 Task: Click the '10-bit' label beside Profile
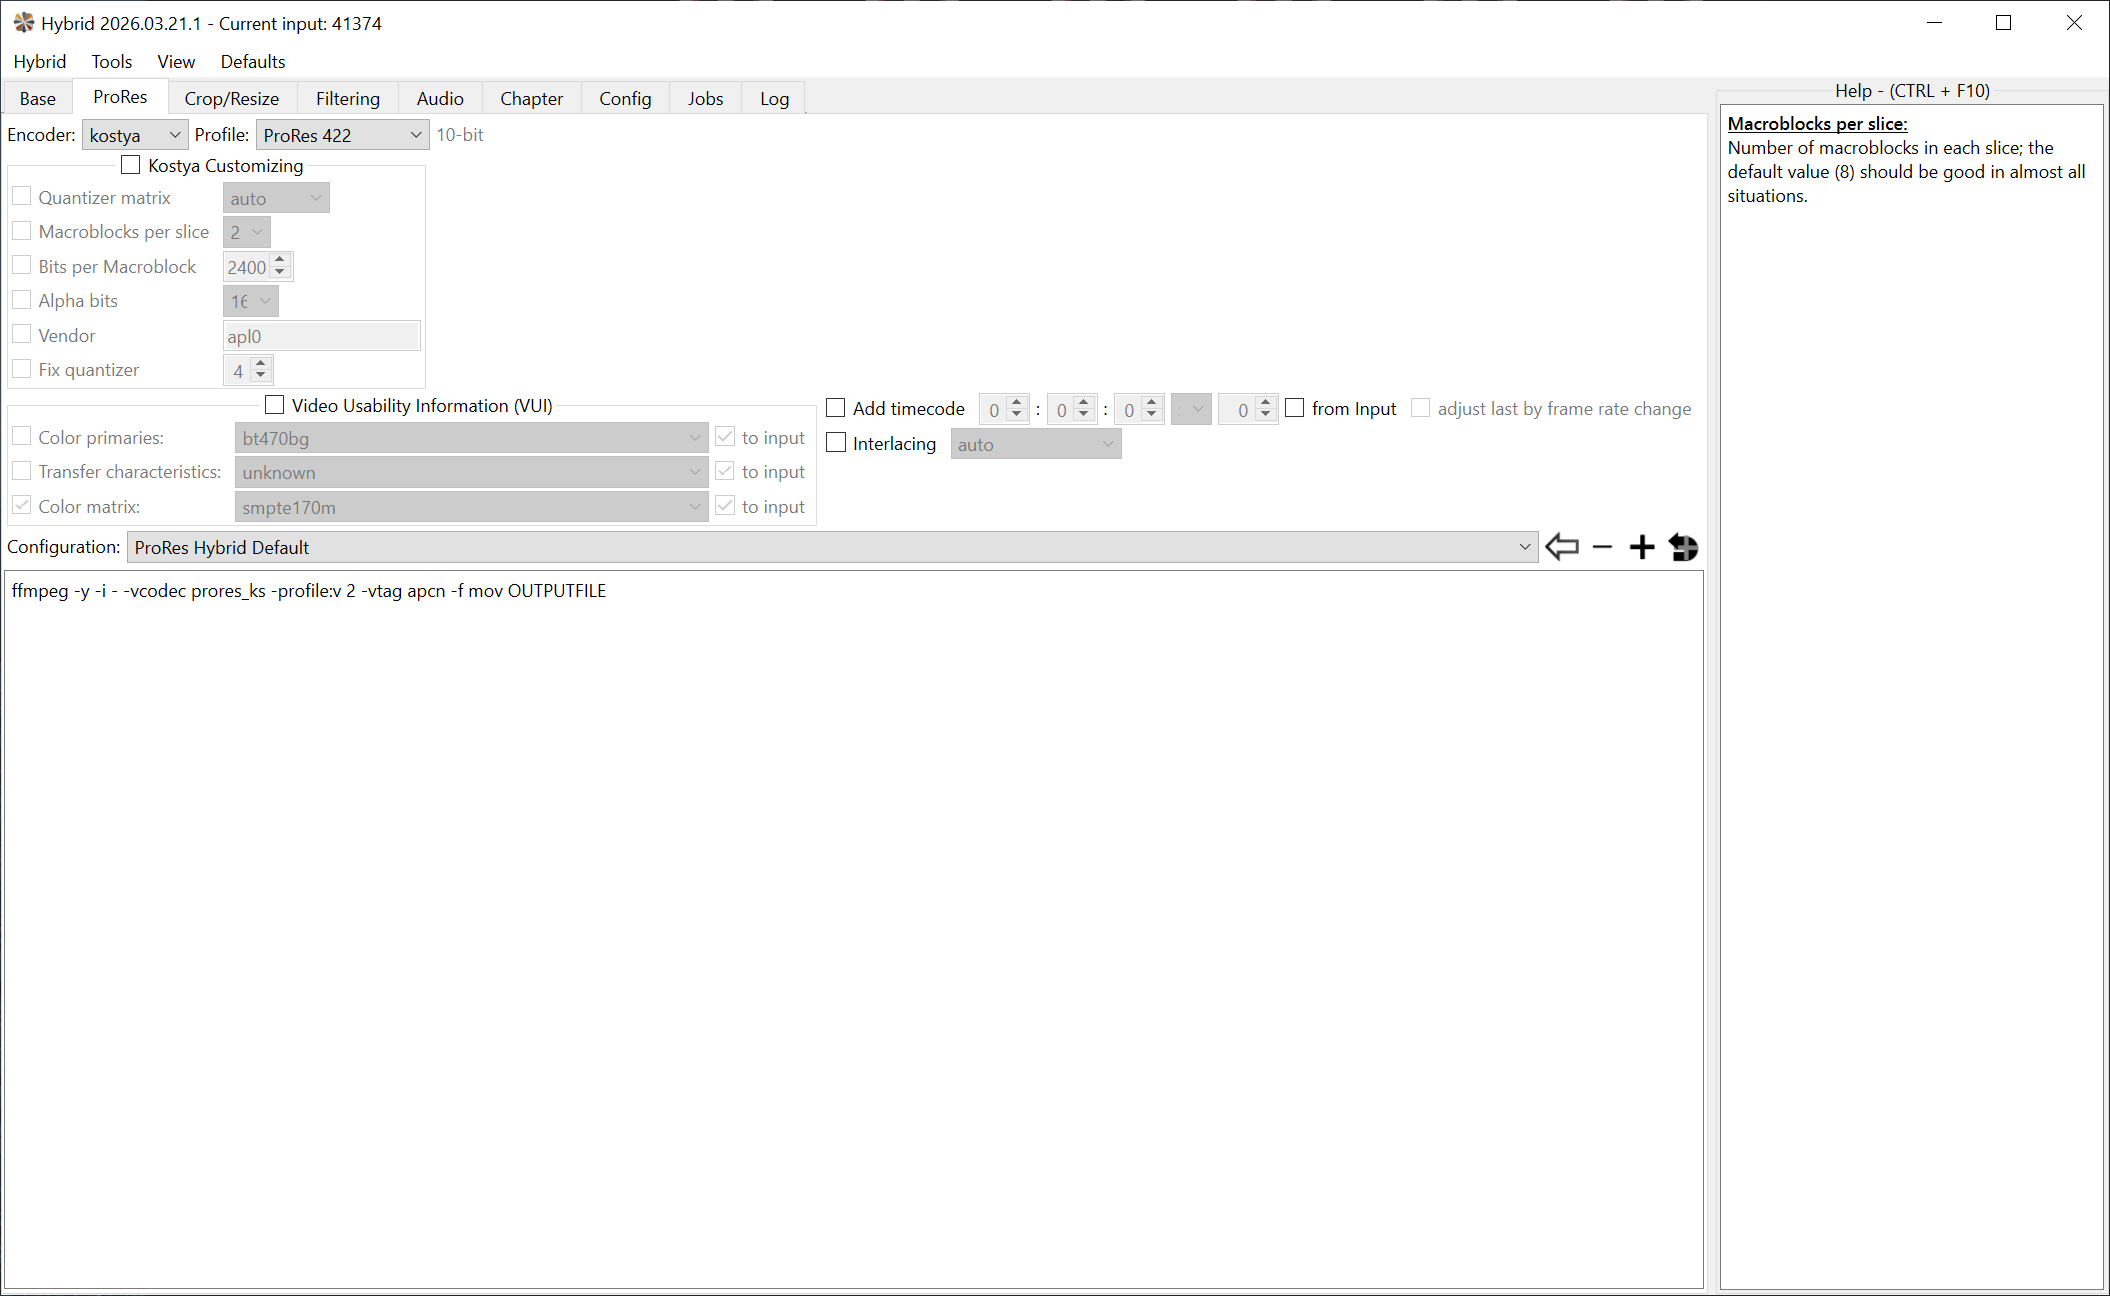[460, 134]
